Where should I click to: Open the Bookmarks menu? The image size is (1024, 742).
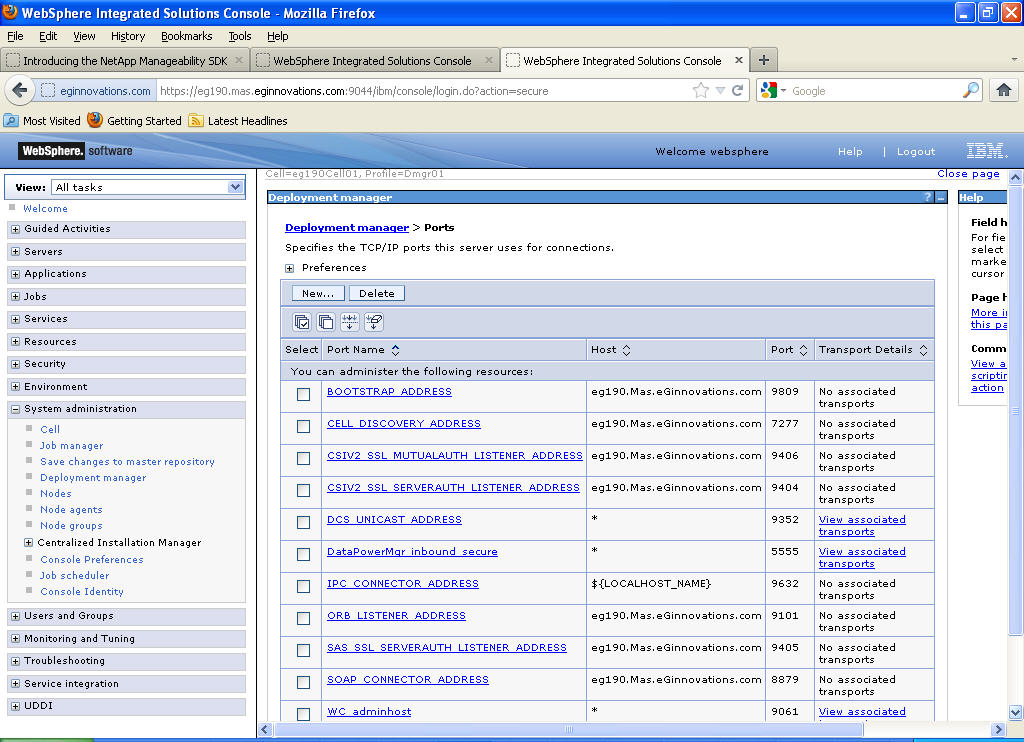[x=187, y=36]
